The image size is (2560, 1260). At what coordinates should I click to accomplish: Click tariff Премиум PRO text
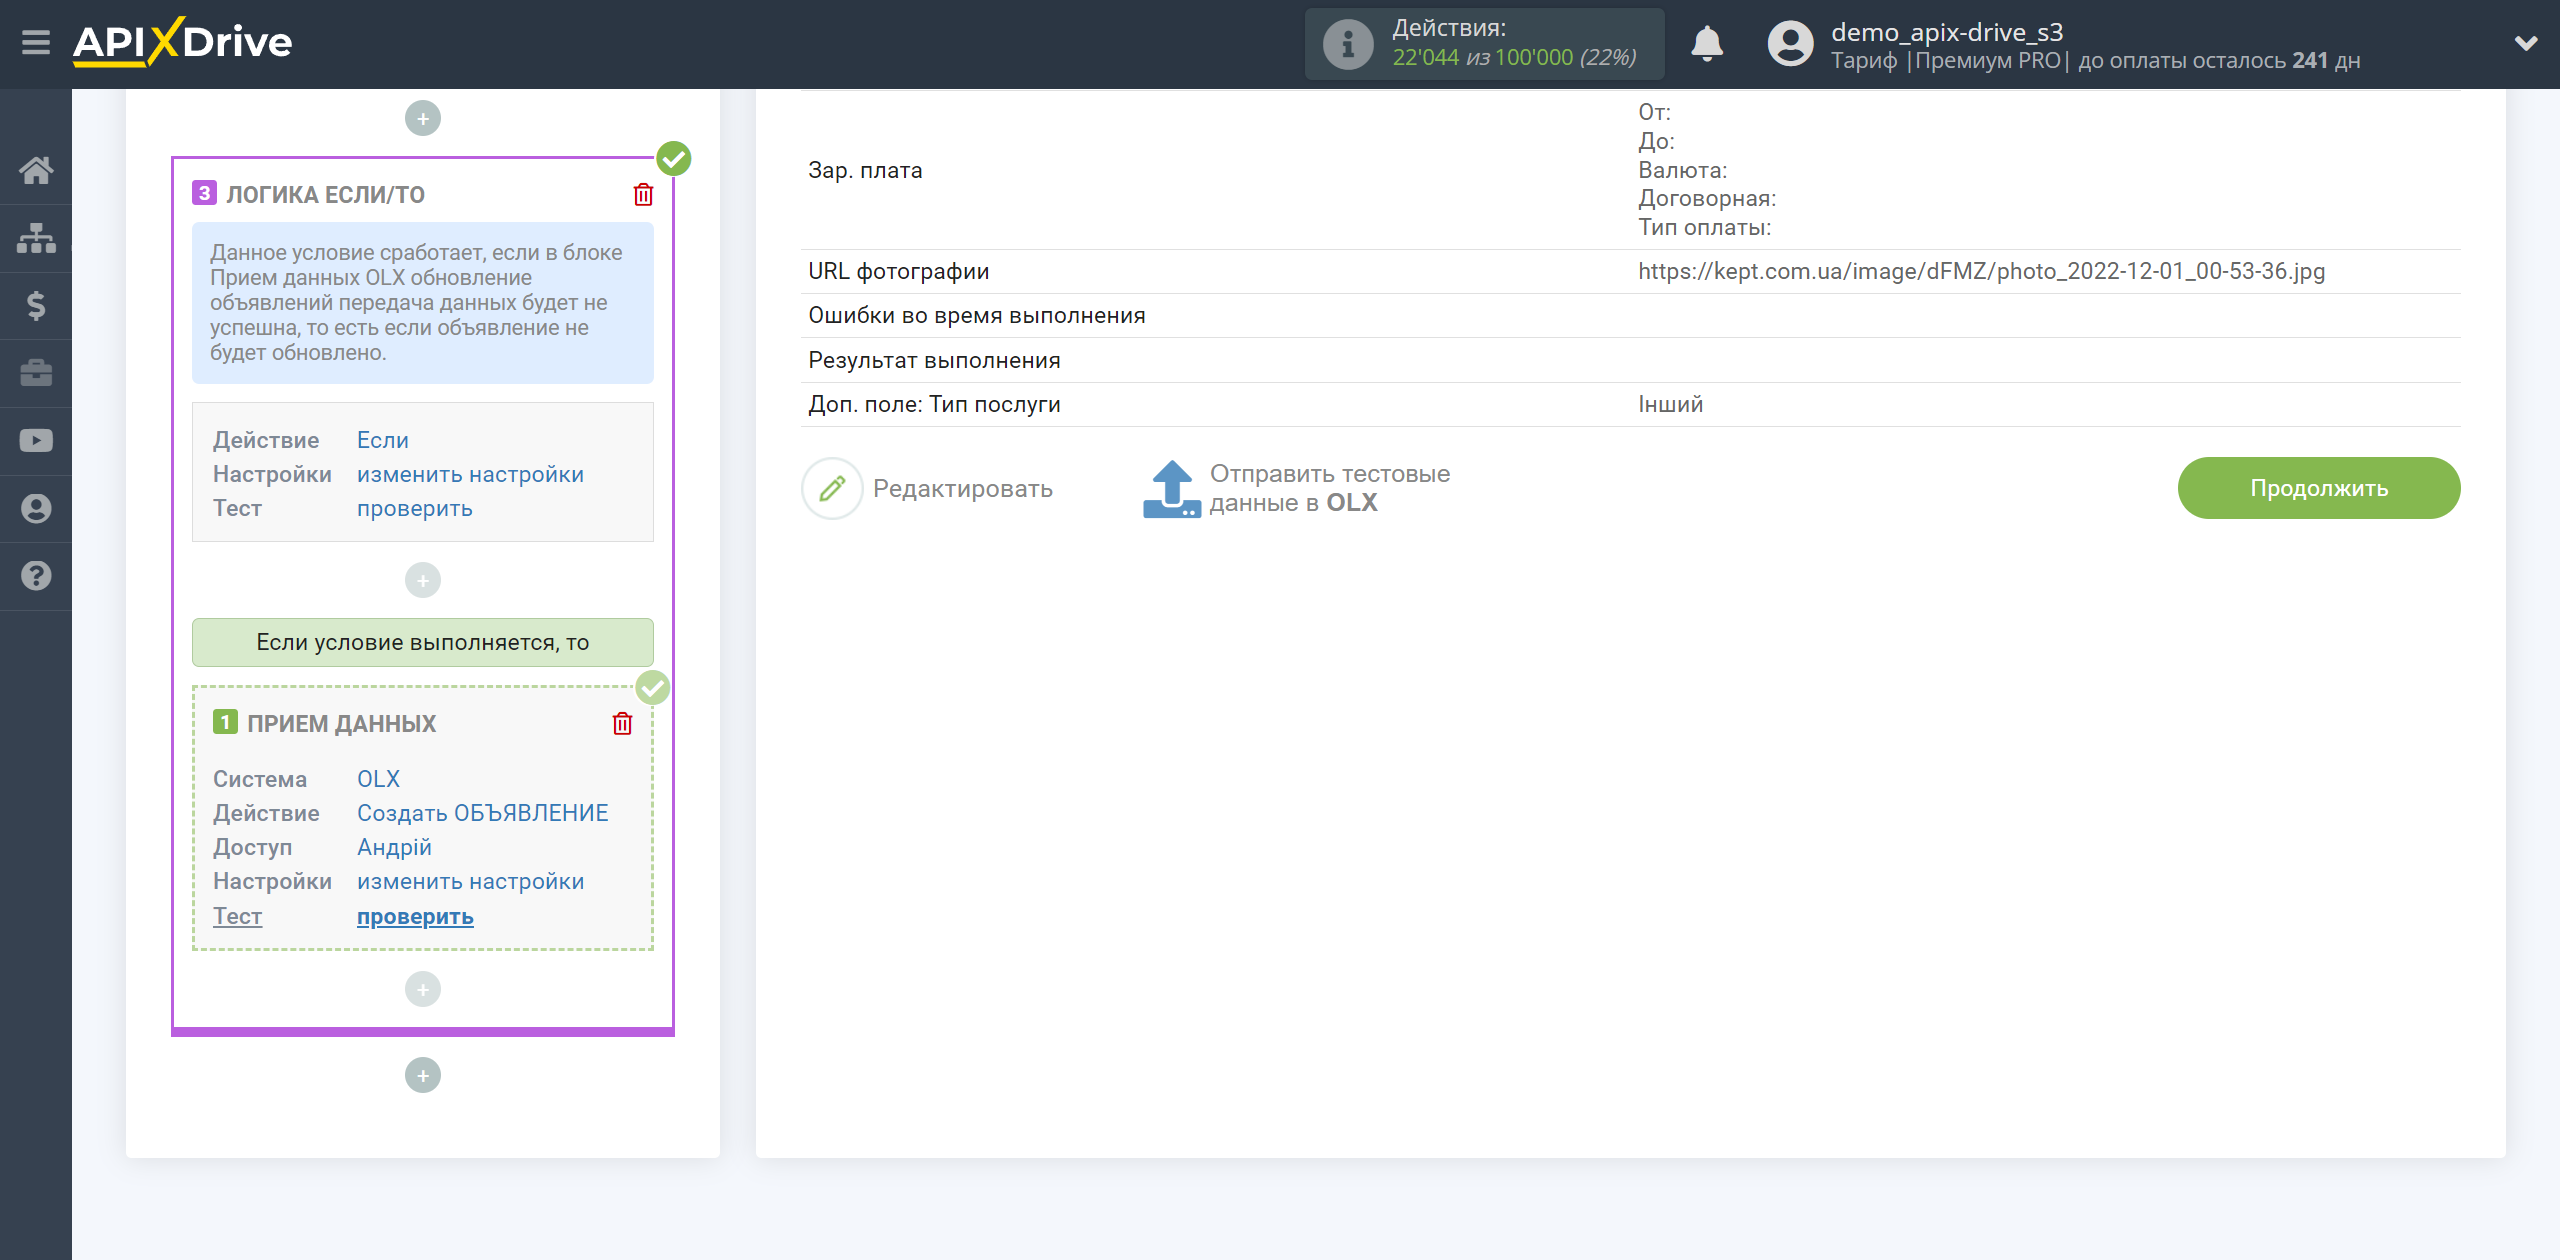pos(1988,60)
